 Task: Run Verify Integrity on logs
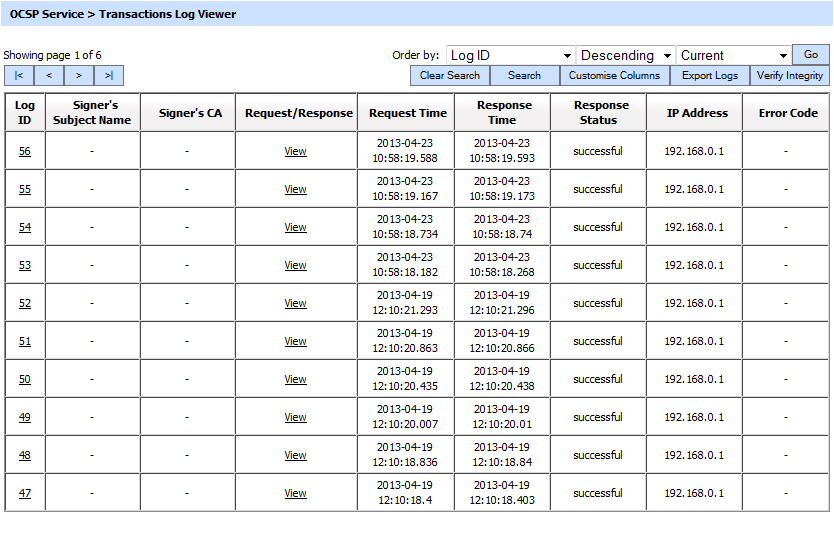790,76
